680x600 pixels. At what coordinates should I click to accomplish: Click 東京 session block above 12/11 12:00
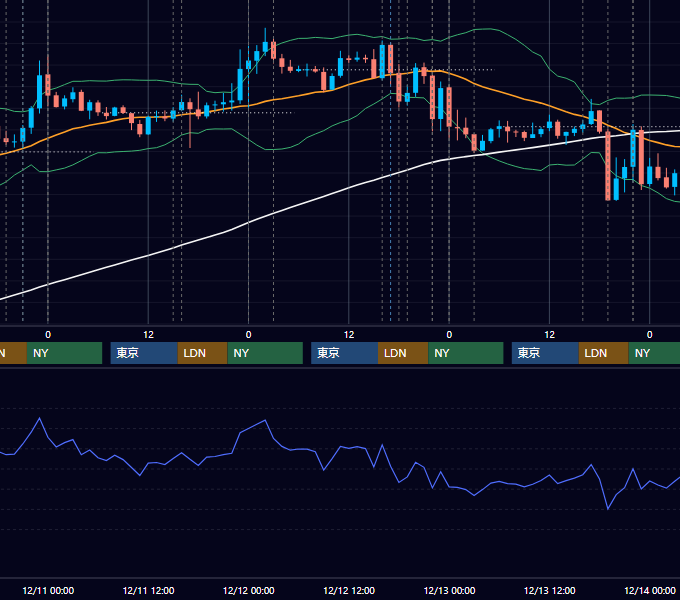[x=144, y=353]
